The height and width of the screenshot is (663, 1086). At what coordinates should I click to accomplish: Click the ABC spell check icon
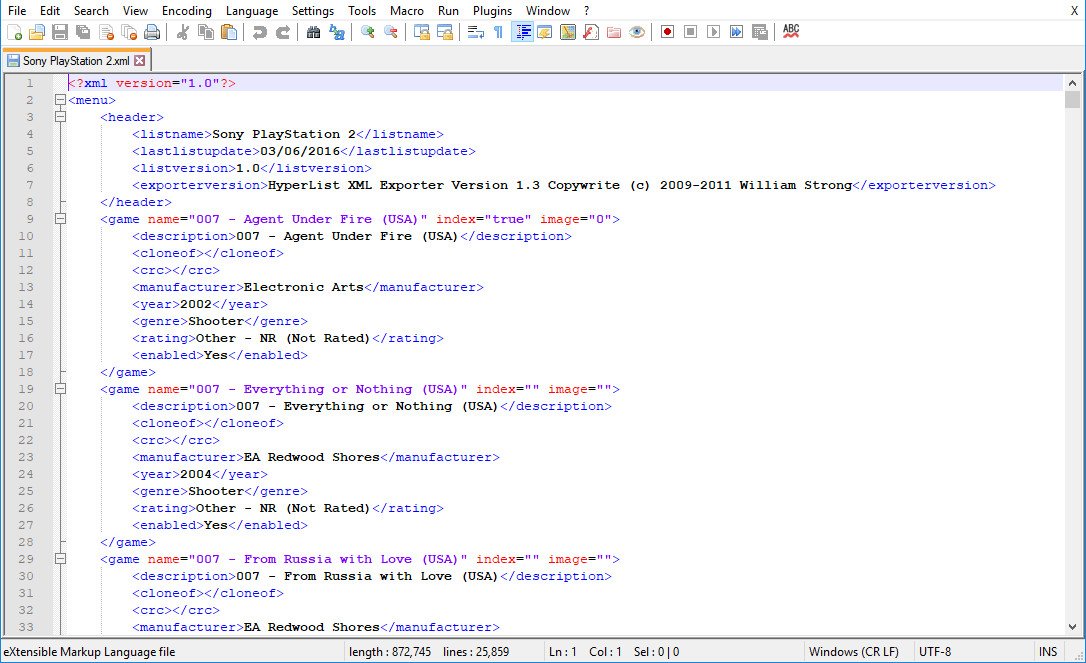(x=791, y=32)
